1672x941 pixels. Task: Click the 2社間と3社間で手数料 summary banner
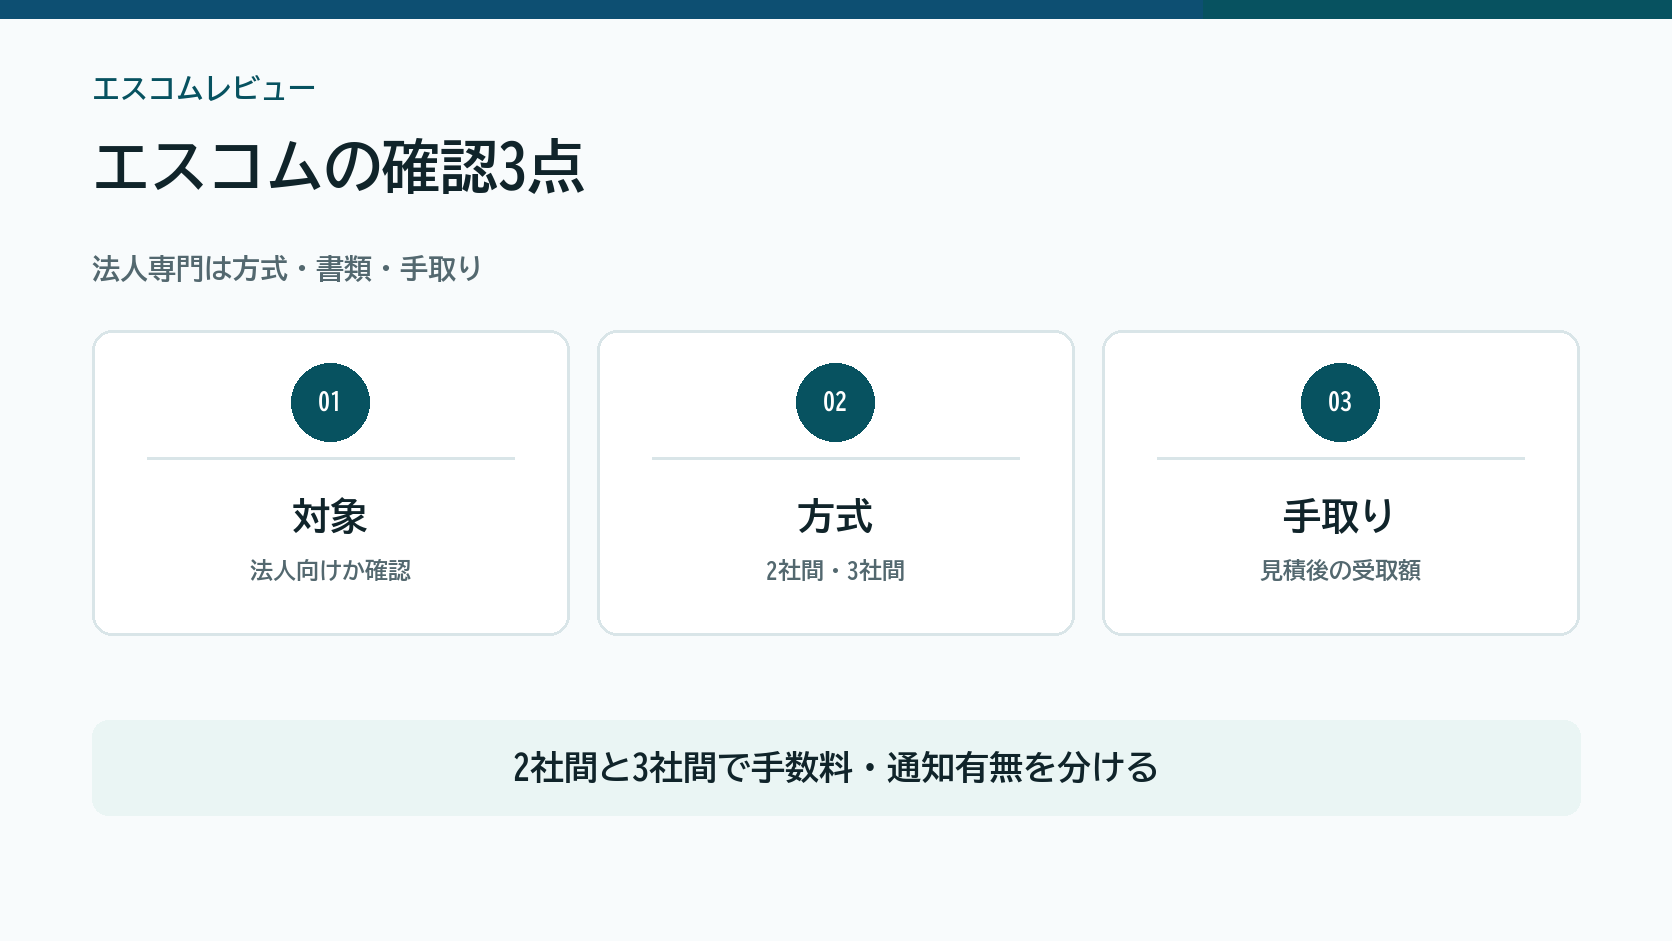(836, 768)
